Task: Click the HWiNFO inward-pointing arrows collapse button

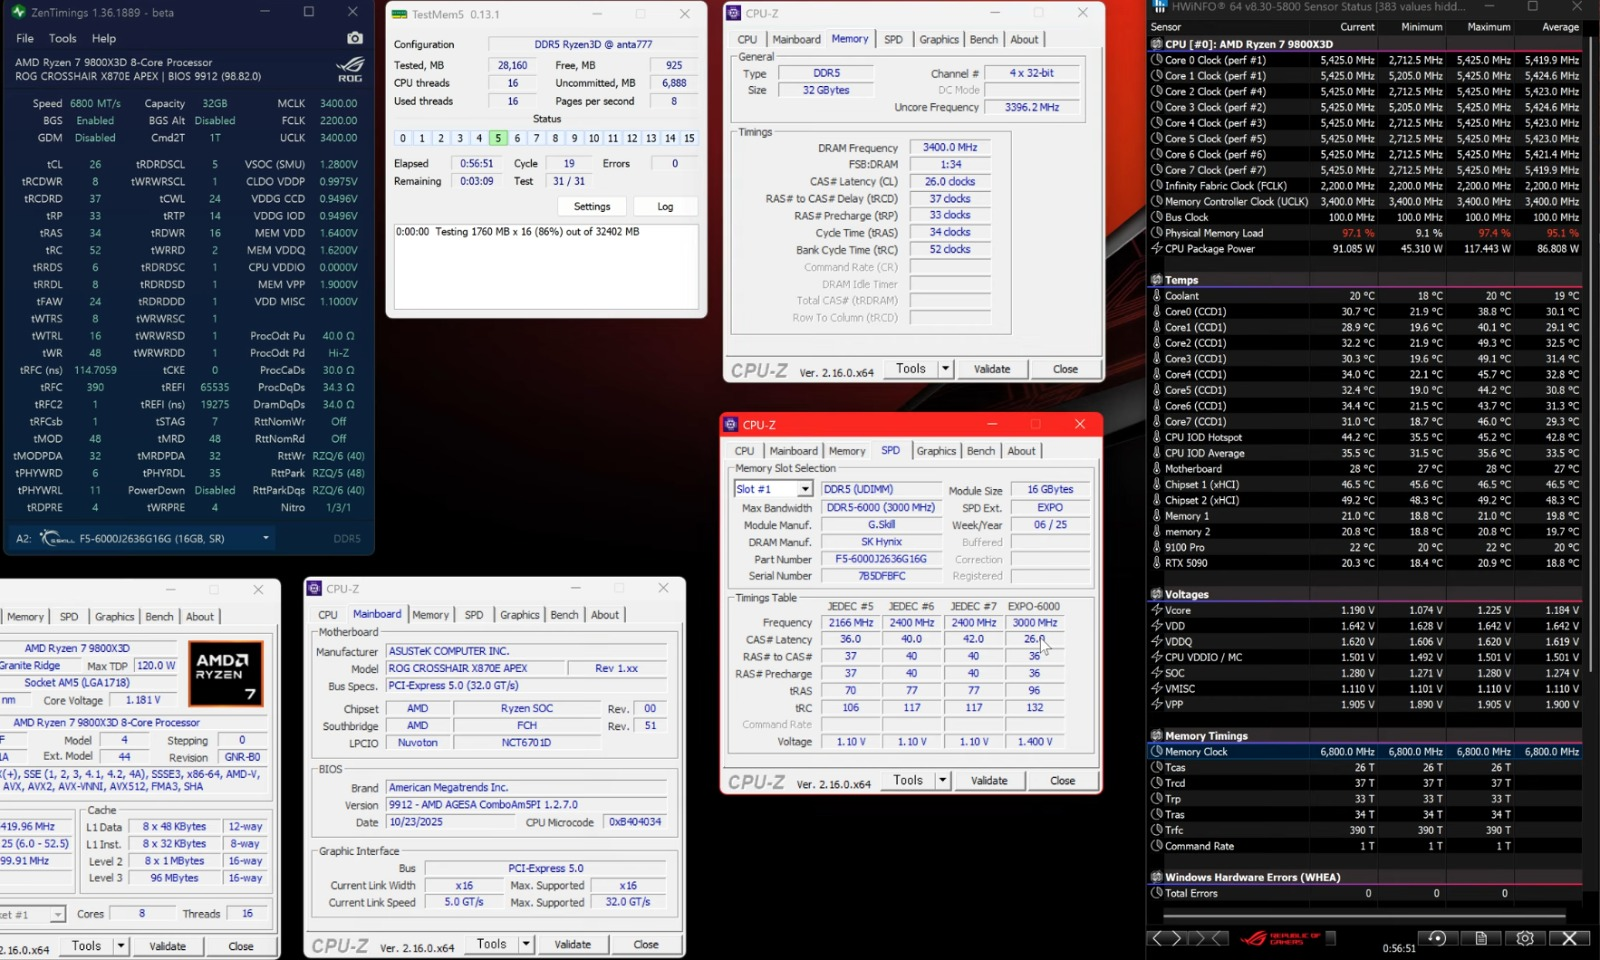Action: (x=1207, y=938)
